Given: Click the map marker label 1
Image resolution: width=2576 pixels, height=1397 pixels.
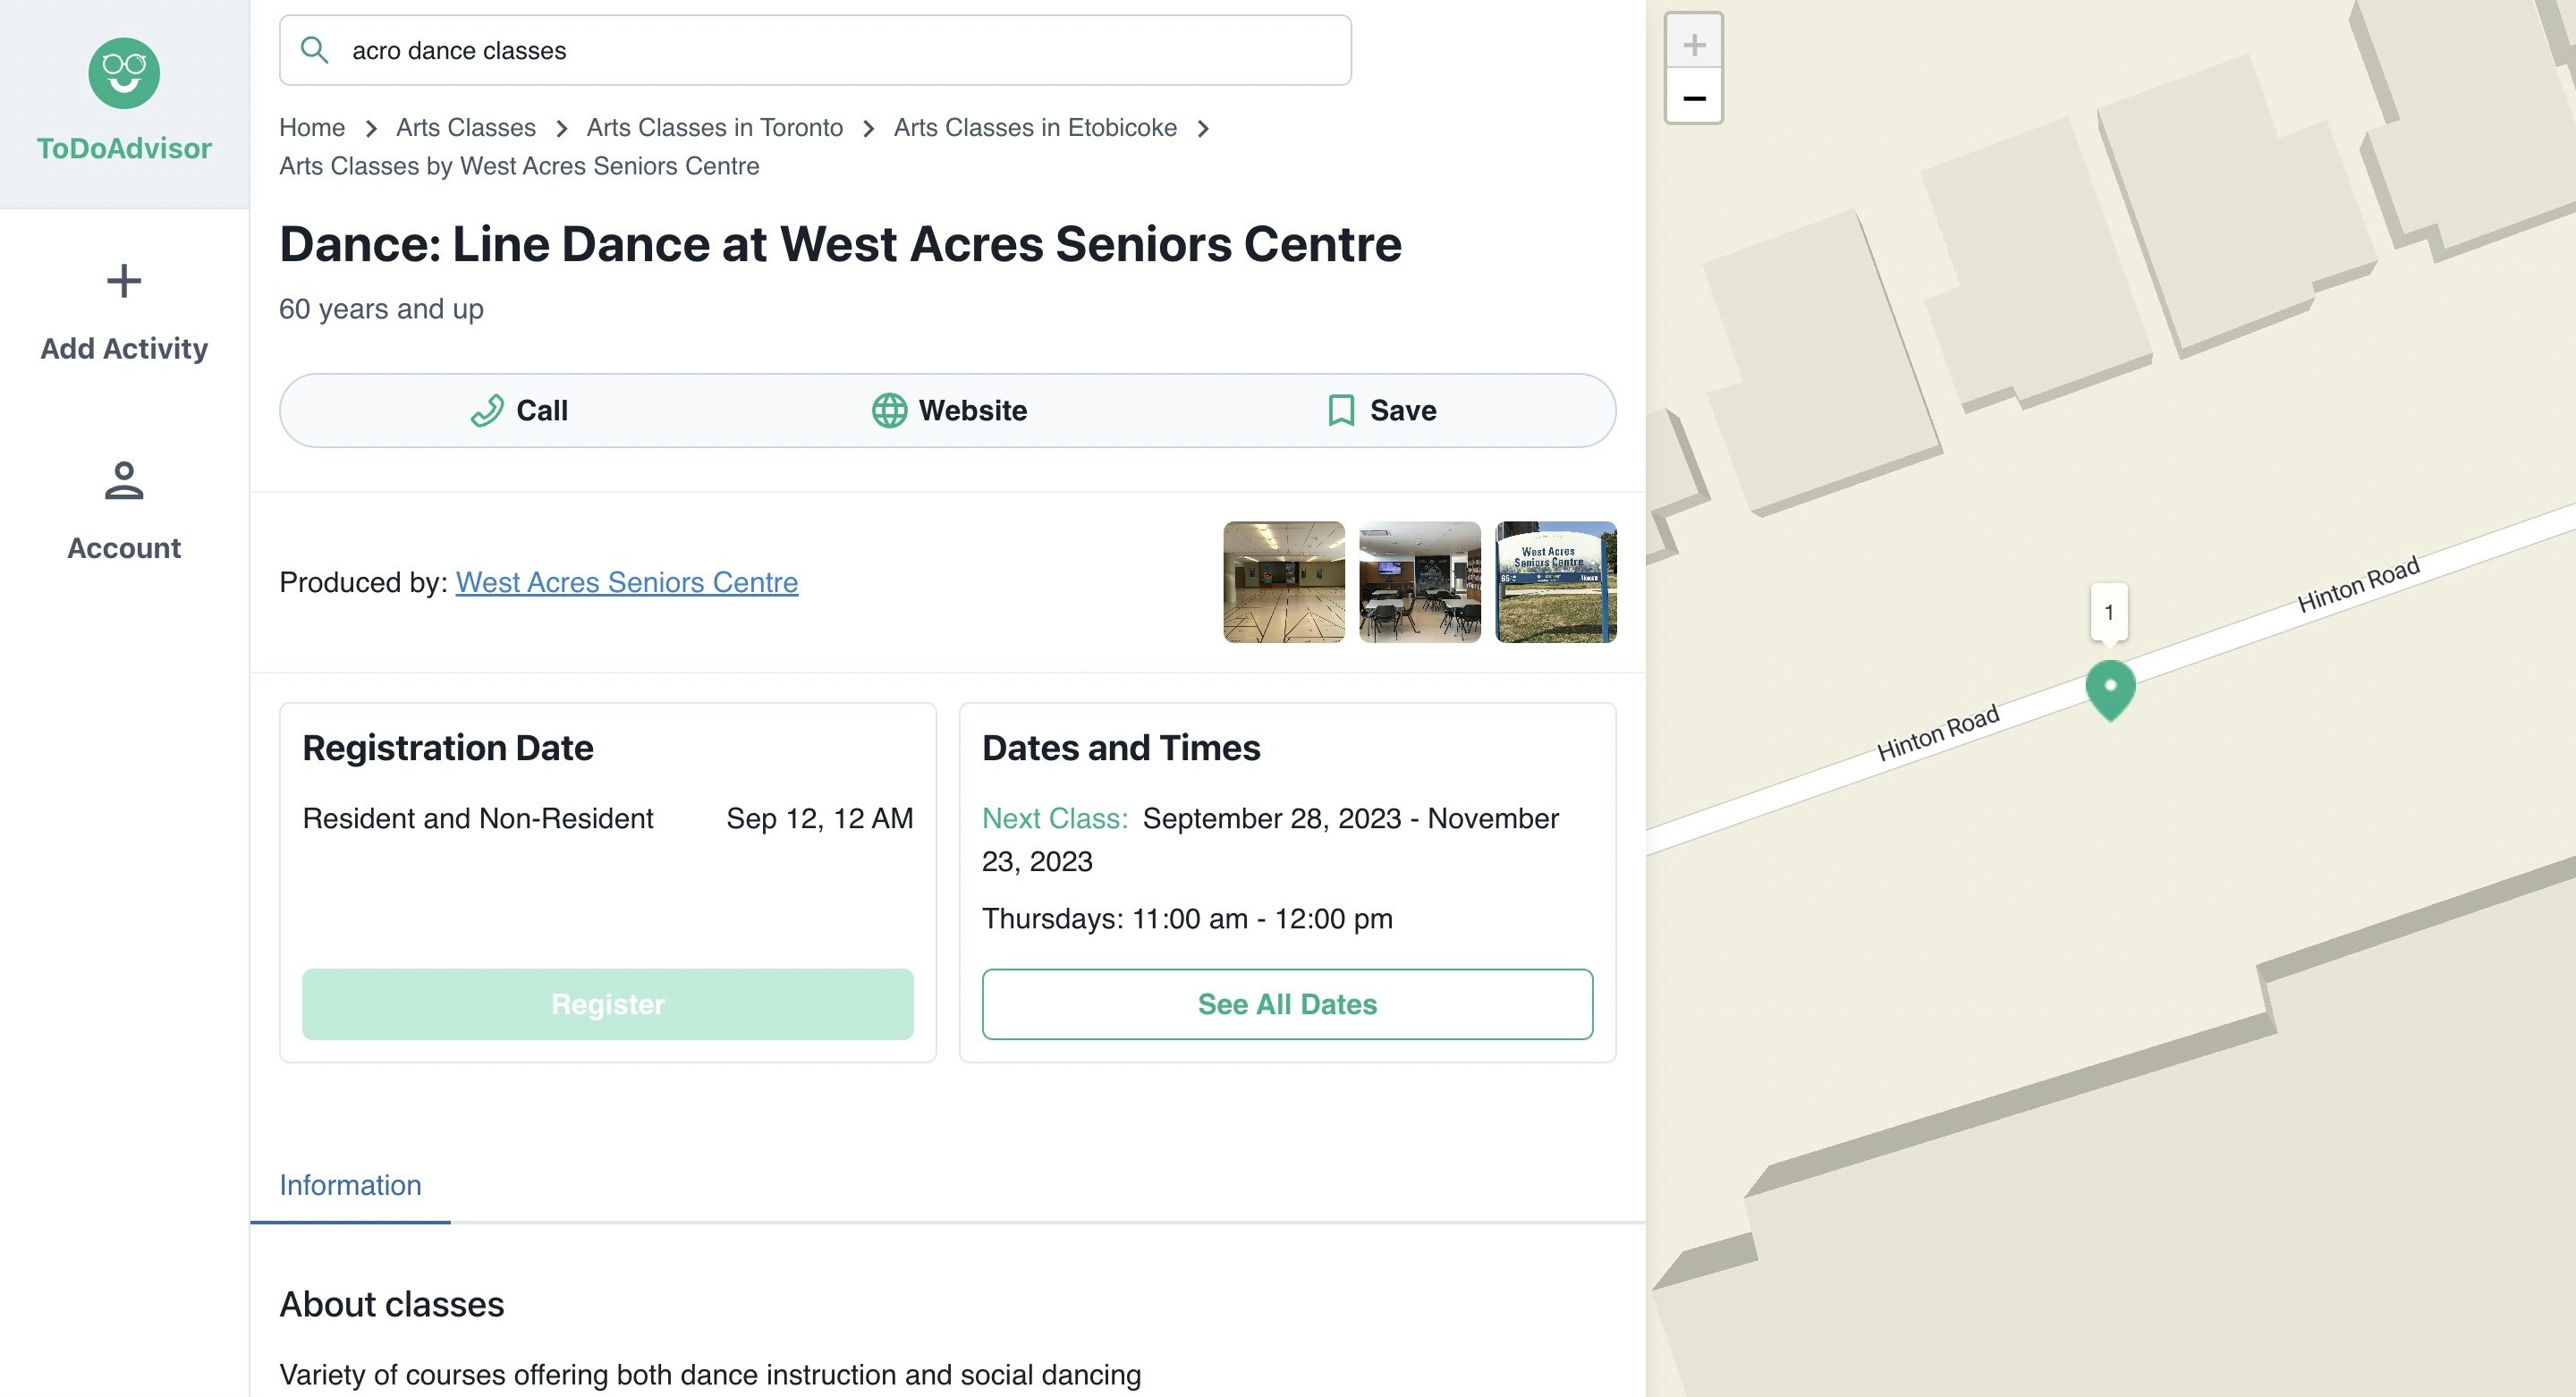Looking at the screenshot, I should point(2109,612).
